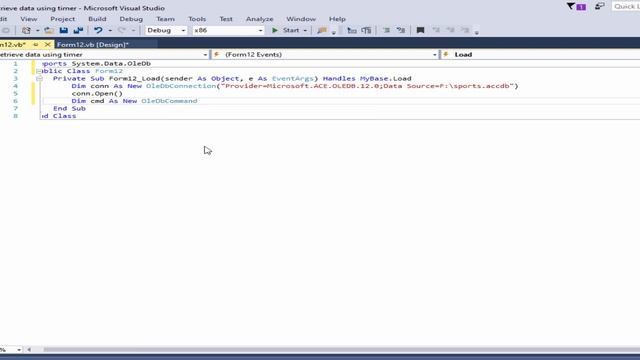Viewport: 640px width, 360px height.
Task: Open toolbar overflow options at far right
Action: point(476,32)
